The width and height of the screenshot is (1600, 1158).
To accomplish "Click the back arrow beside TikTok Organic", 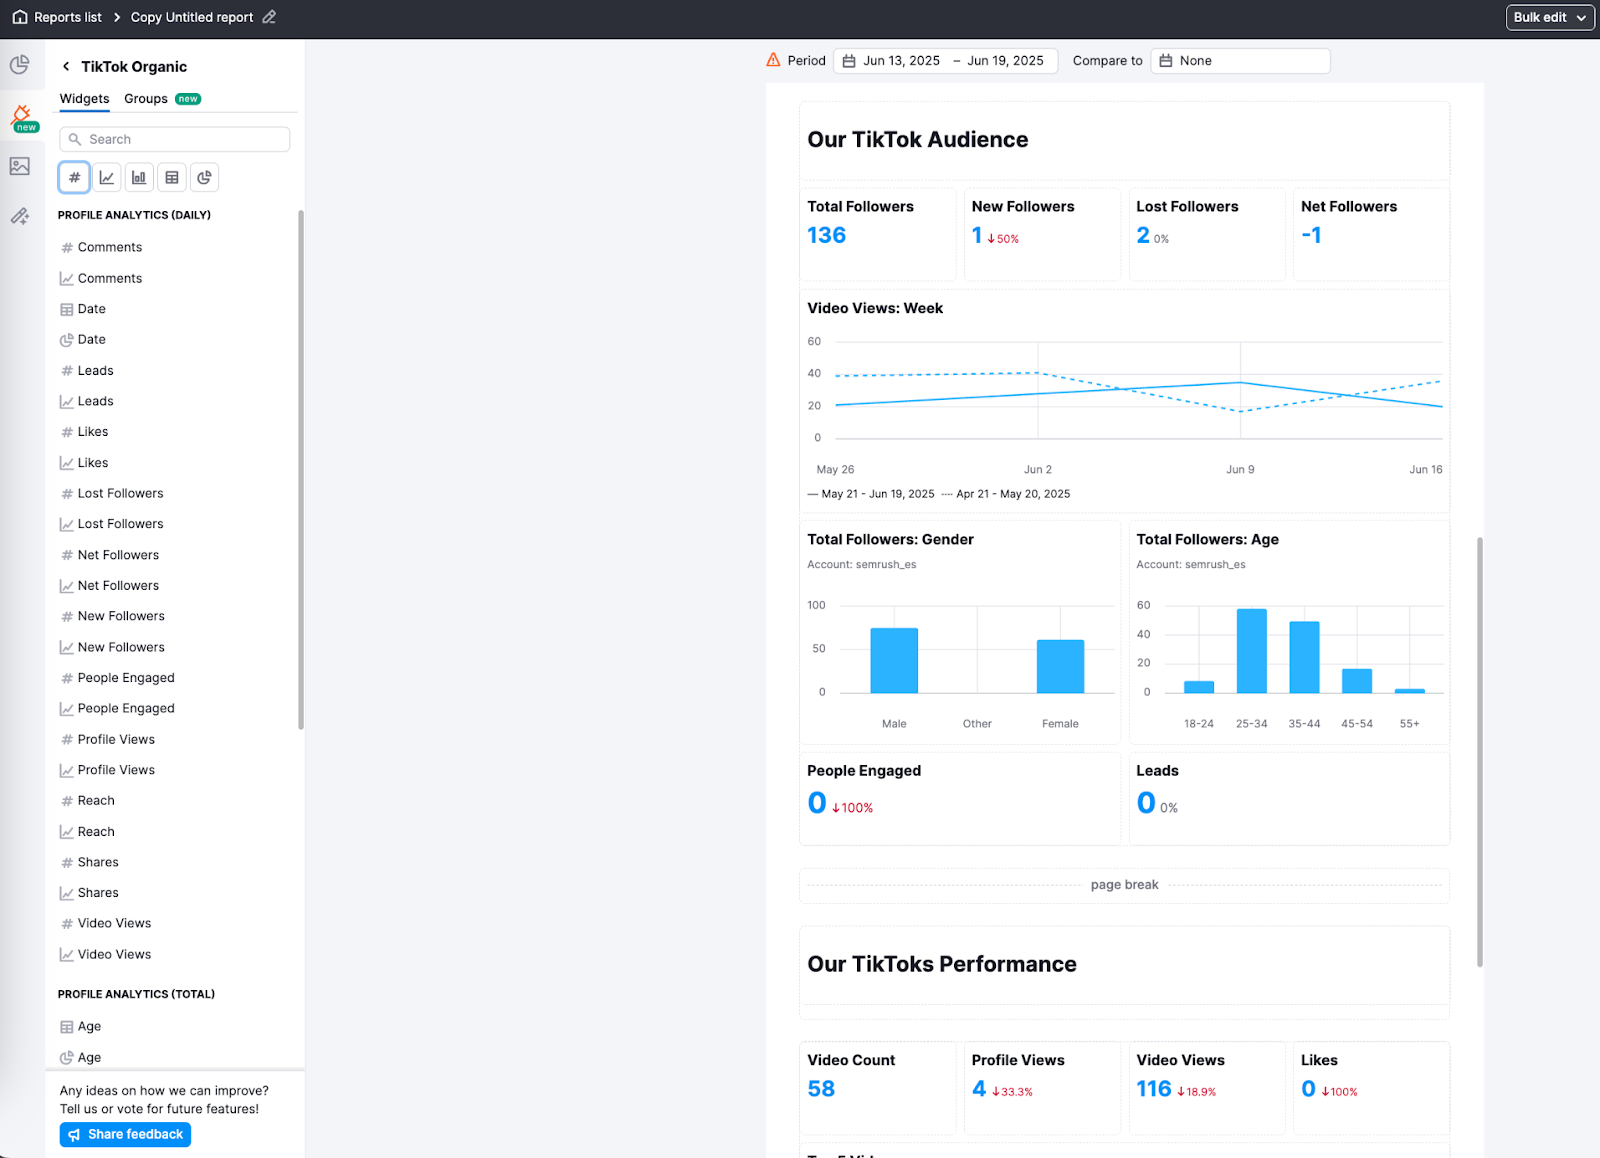I will pyautogui.click(x=65, y=66).
